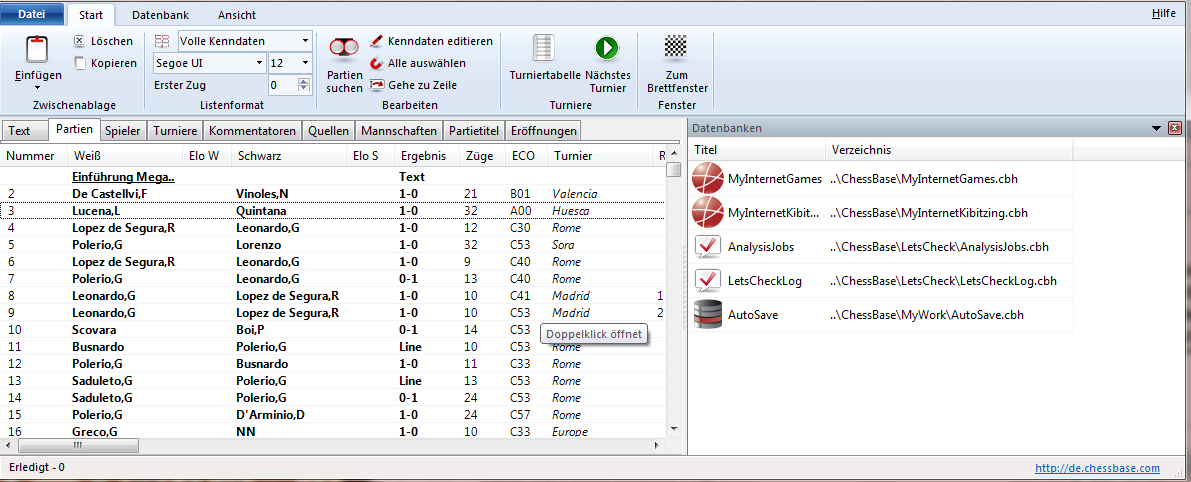Screen dimensions: 1191x482
Task: Go to Nächstes Turnier green arrow
Action: point(606,48)
